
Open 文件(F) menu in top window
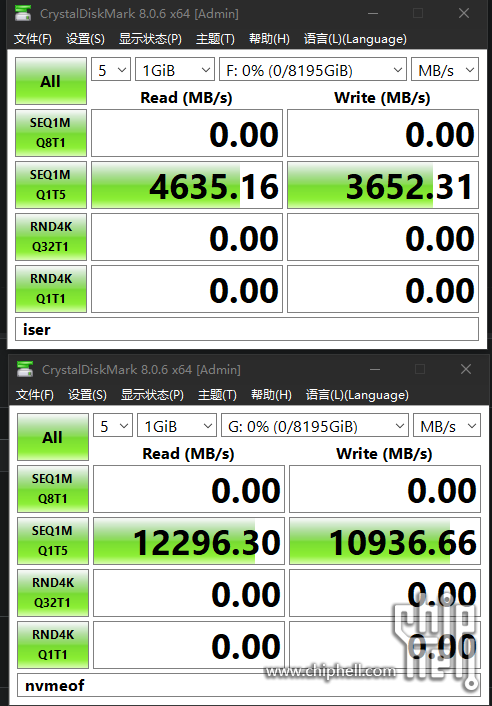coord(32,39)
